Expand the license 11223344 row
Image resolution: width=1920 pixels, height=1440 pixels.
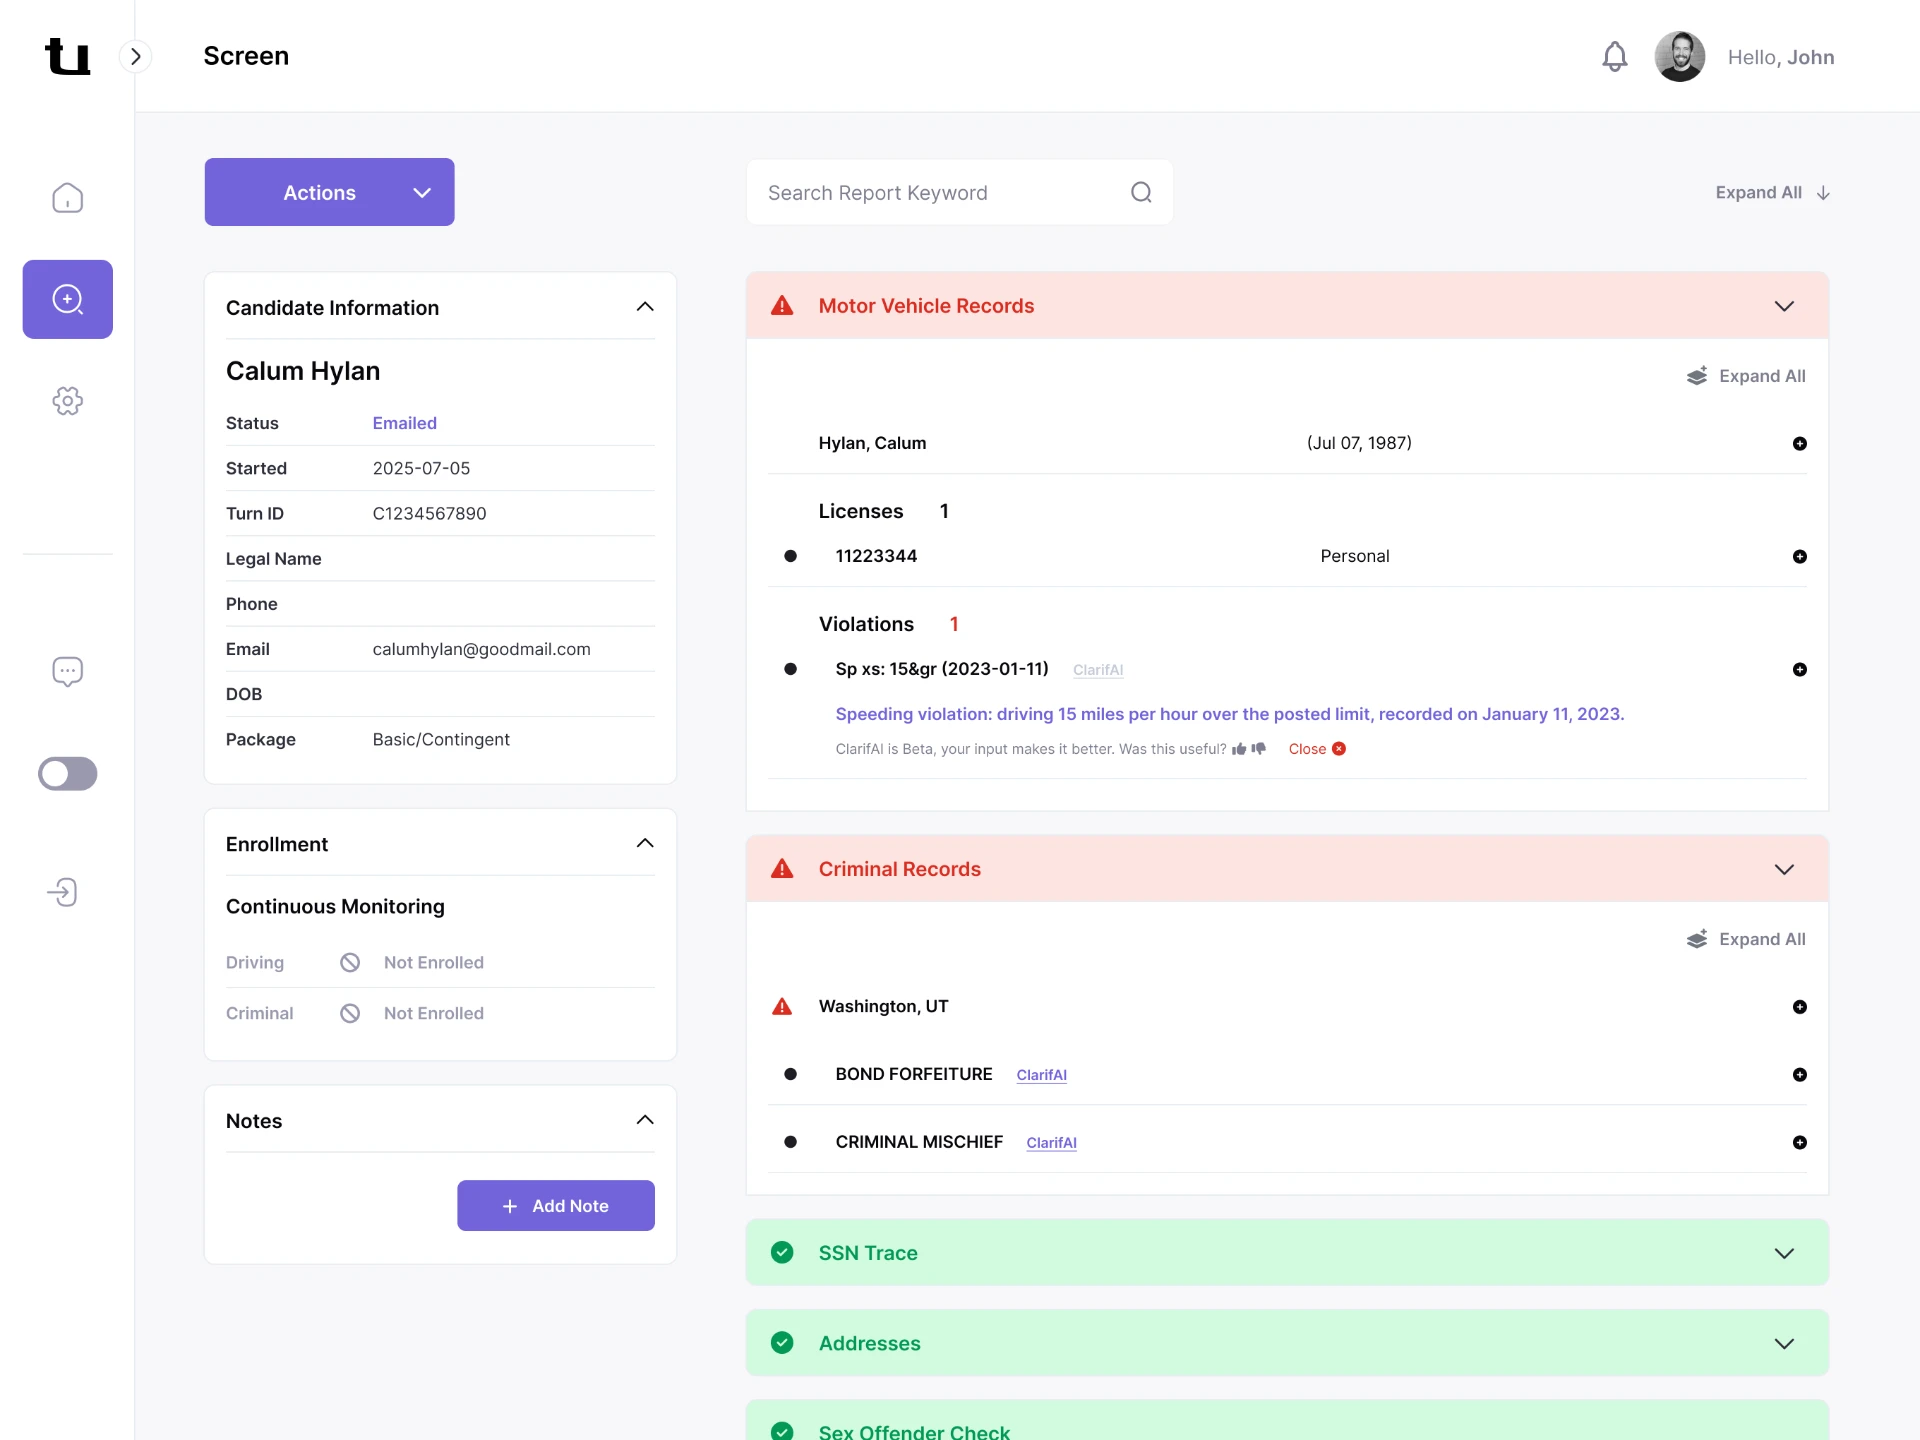pos(1799,556)
